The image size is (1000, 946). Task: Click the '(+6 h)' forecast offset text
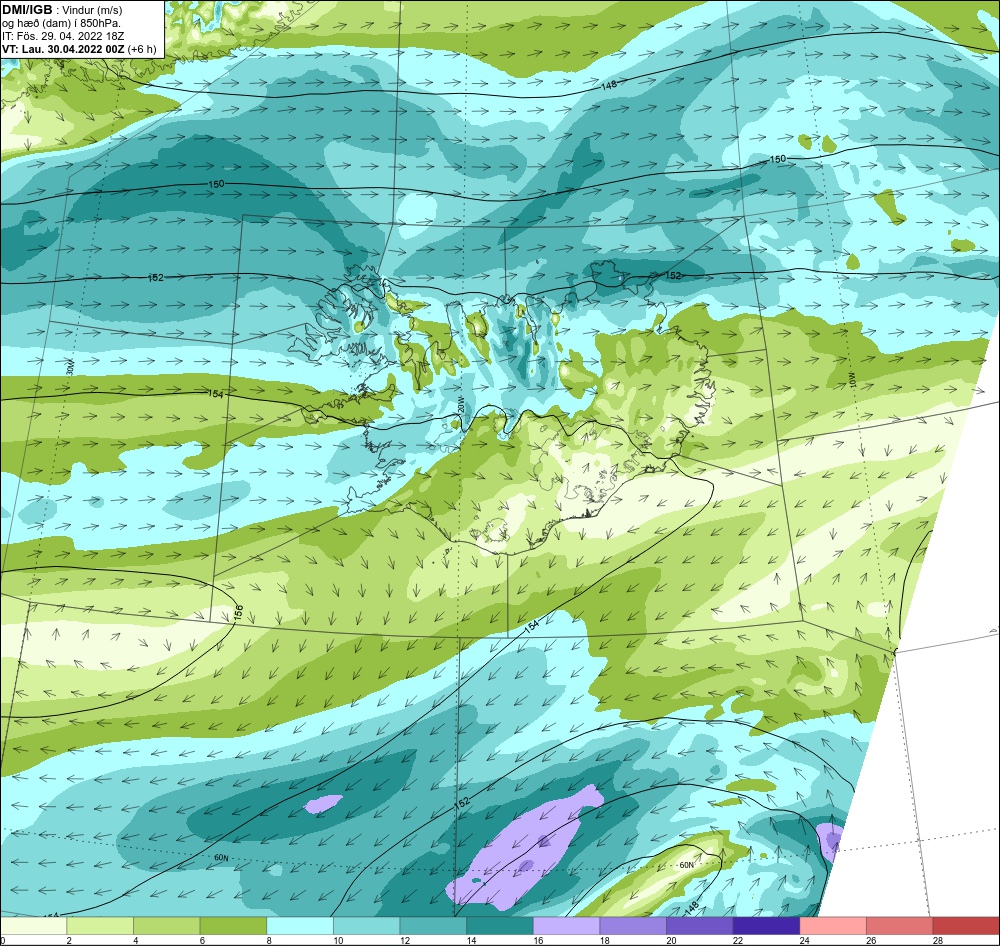coord(142,49)
